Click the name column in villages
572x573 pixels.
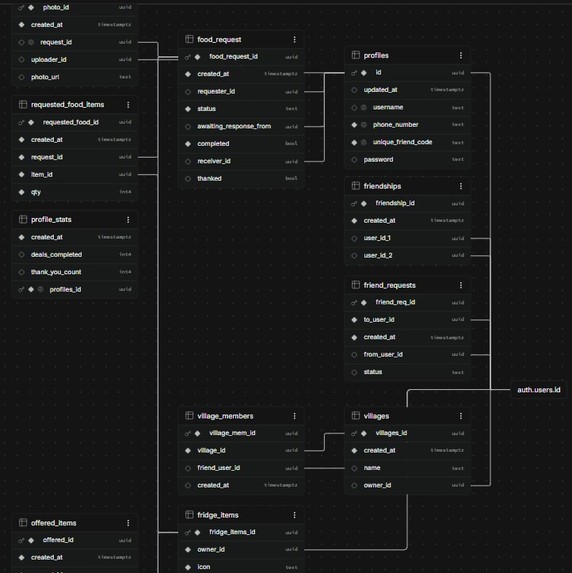408,468
